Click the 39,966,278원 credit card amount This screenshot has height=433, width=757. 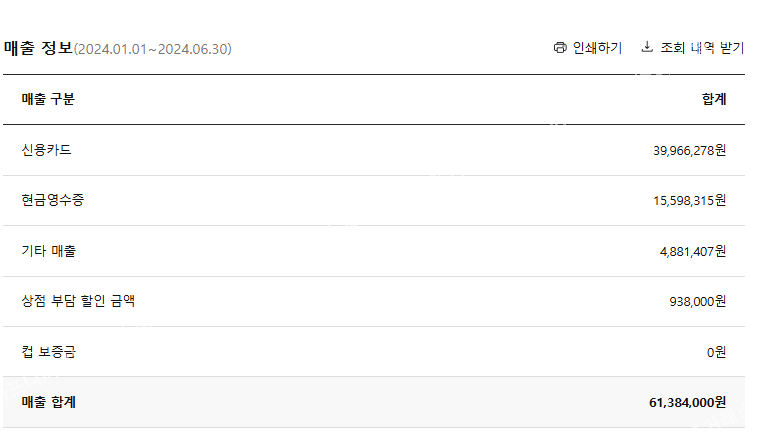coord(689,150)
